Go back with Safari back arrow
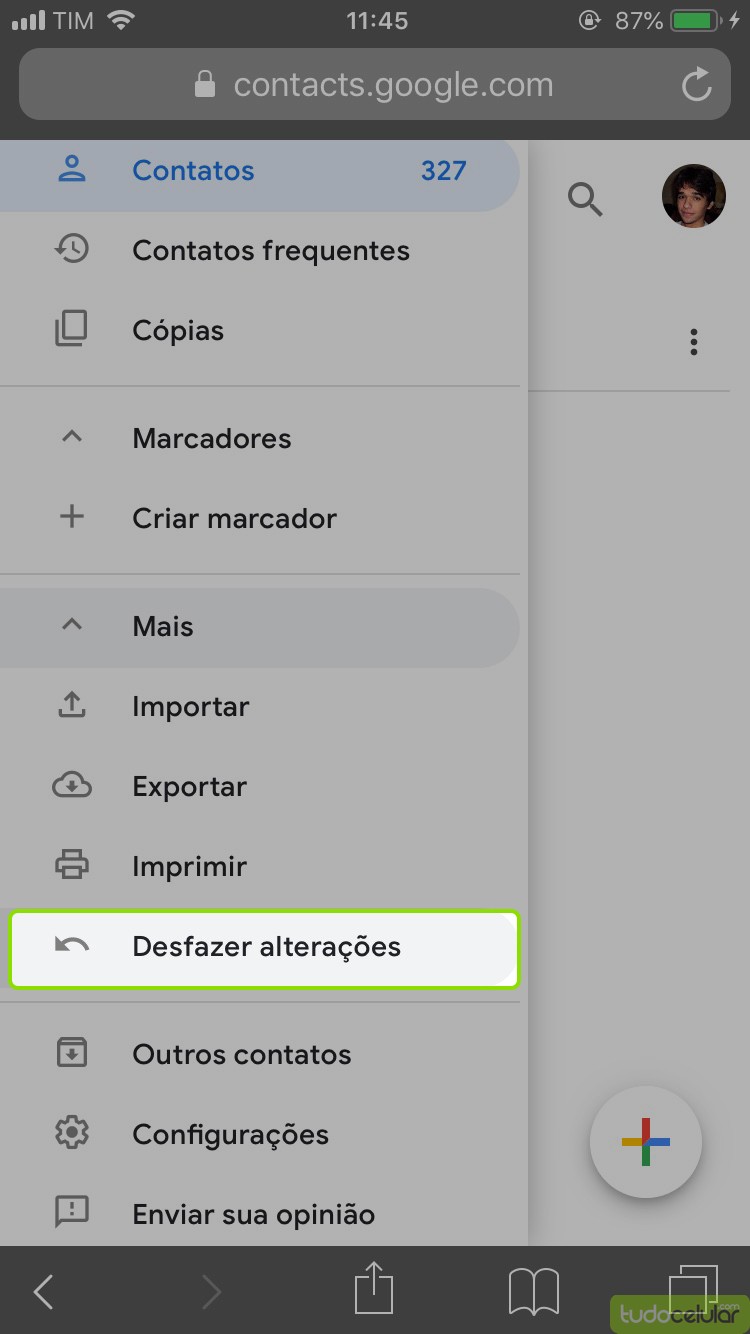The image size is (750, 1334). tap(44, 1292)
